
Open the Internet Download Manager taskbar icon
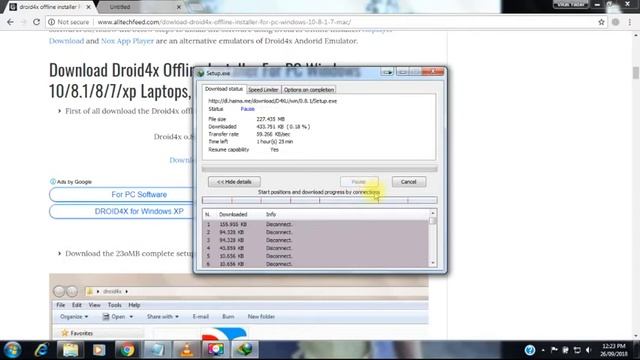coord(245,350)
